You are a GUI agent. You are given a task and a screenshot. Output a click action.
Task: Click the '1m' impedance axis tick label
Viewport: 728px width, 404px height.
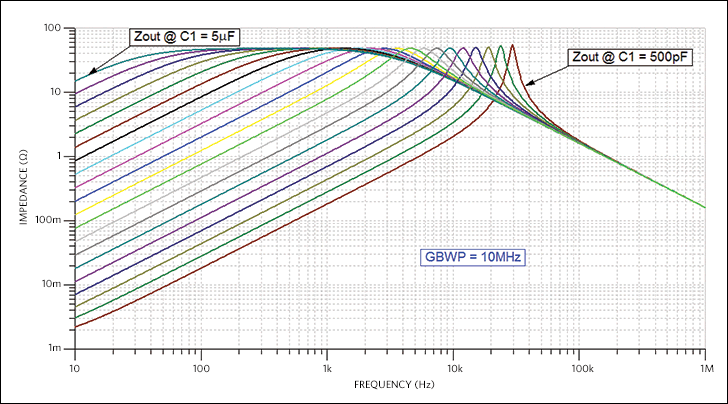tap(59, 348)
